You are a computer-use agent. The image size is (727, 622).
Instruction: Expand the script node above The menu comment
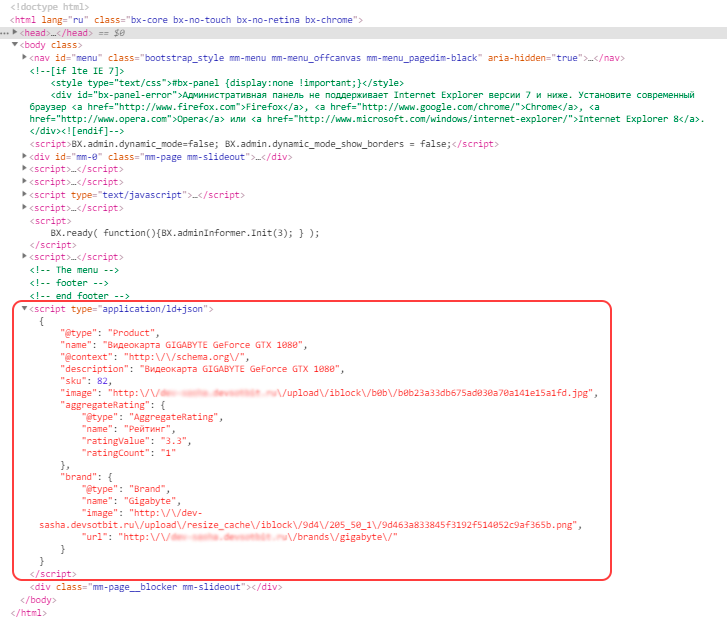25,256
